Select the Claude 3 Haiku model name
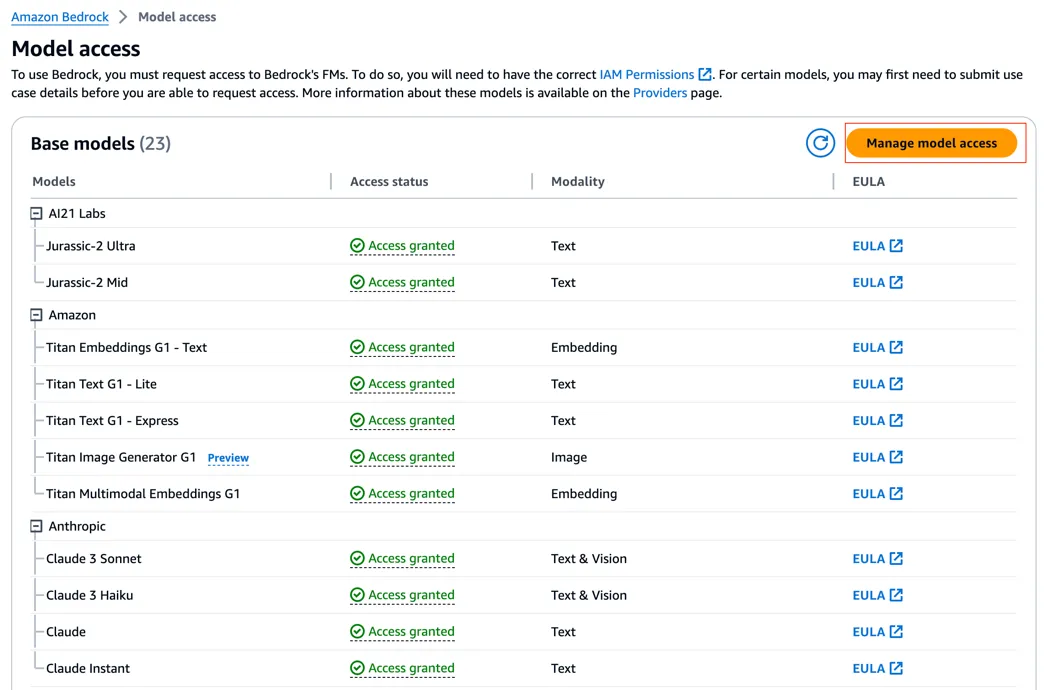1045x690 pixels. pos(89,595)
